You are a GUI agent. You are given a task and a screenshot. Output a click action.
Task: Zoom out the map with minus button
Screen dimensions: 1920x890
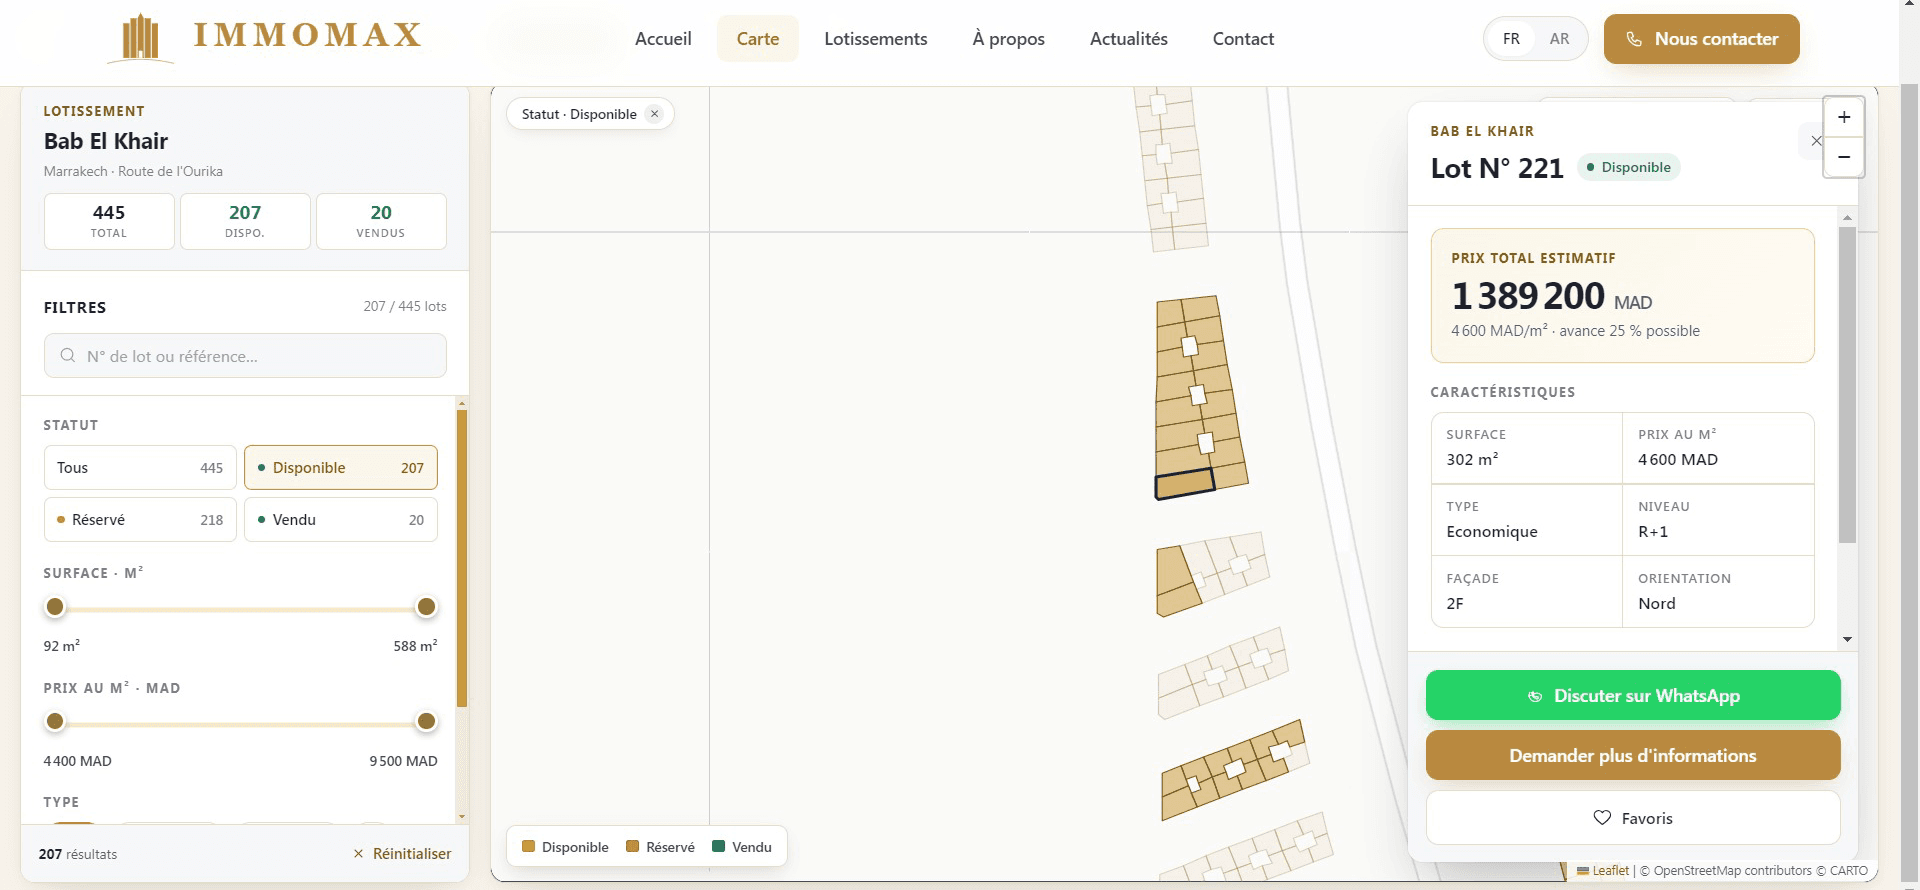tap(1844, 157)
